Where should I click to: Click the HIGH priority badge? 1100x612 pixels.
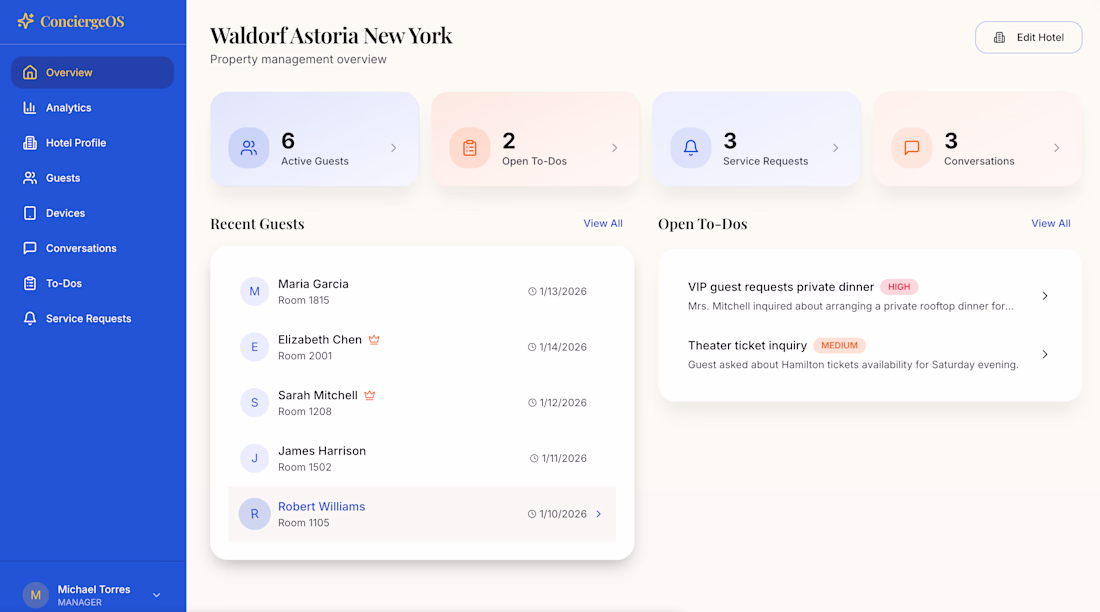(x=899, y=287)
